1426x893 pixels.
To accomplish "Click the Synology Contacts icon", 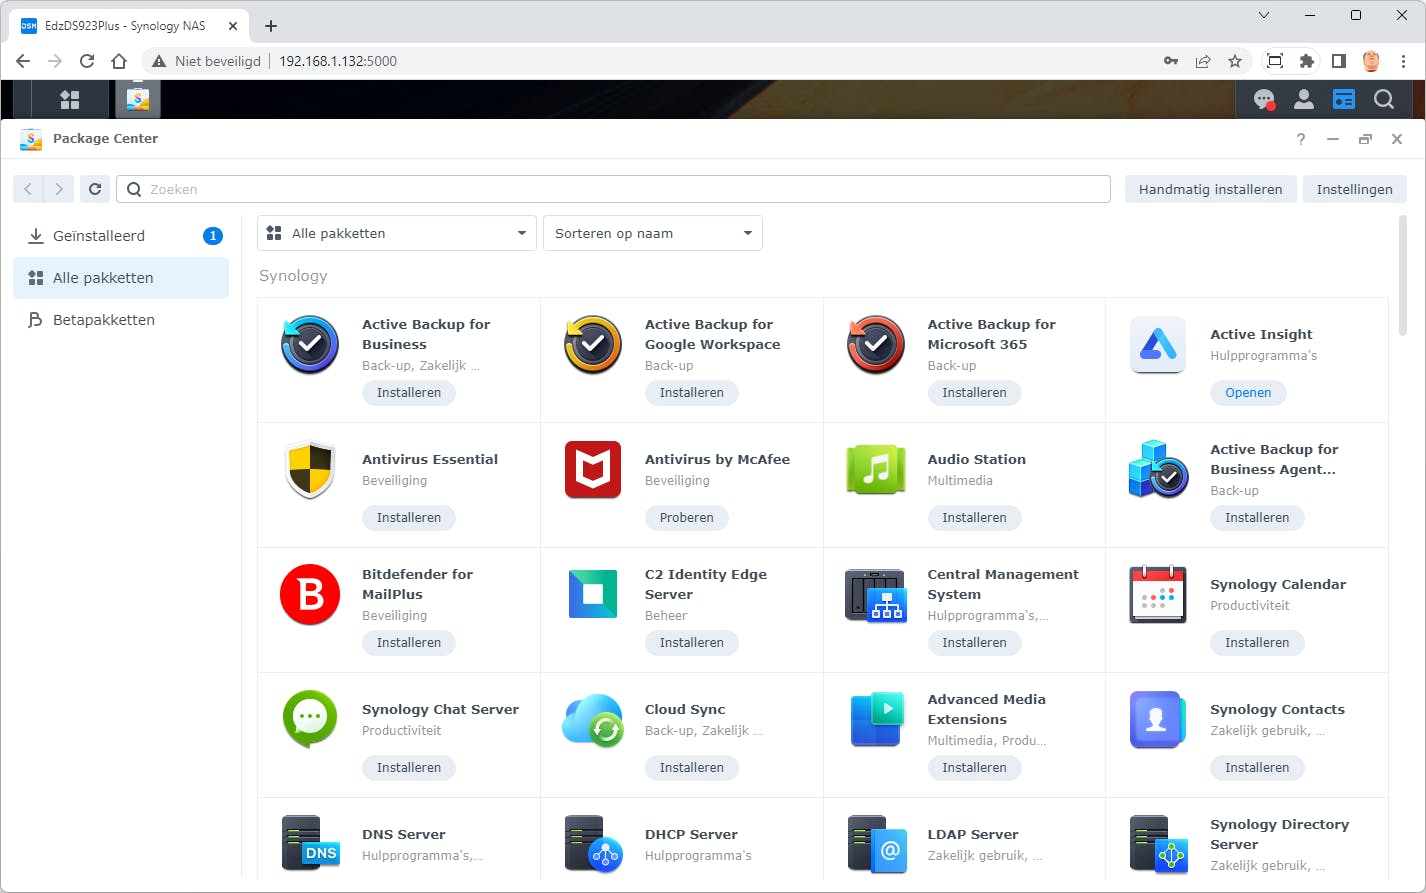I will (1158, 720).
